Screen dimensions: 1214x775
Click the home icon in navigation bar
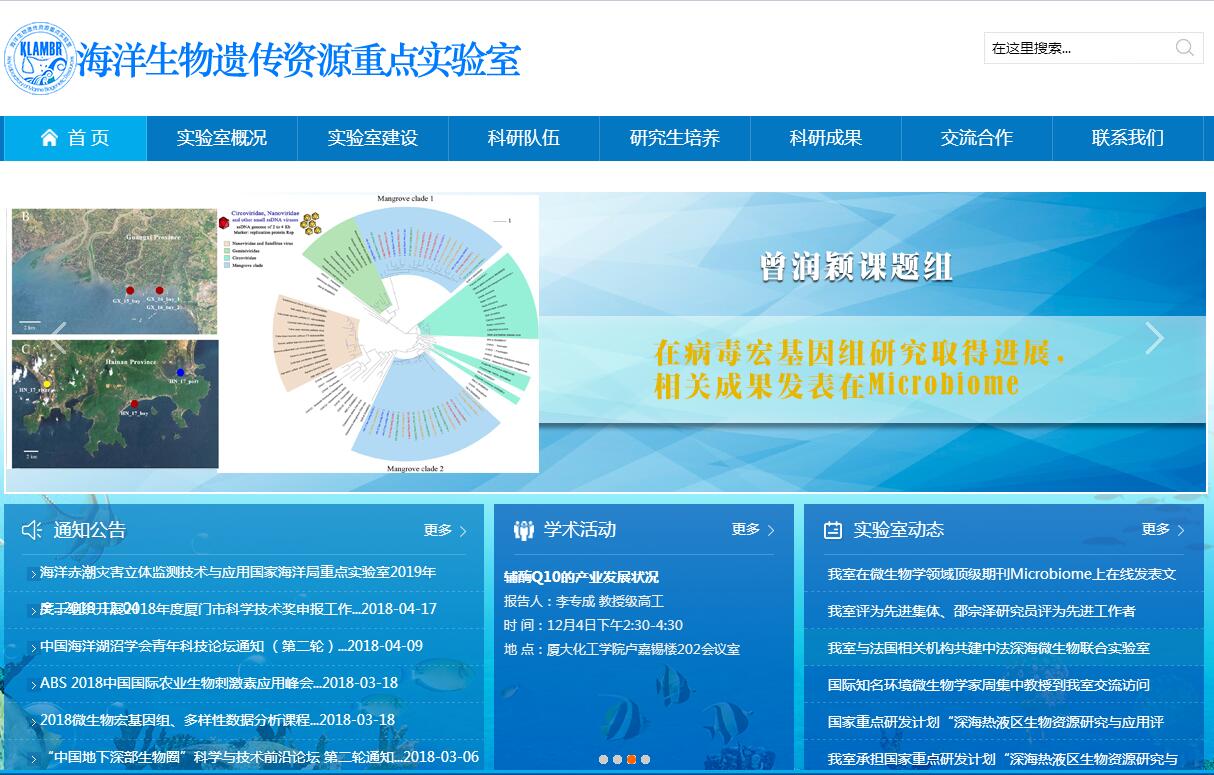(49, 138)
